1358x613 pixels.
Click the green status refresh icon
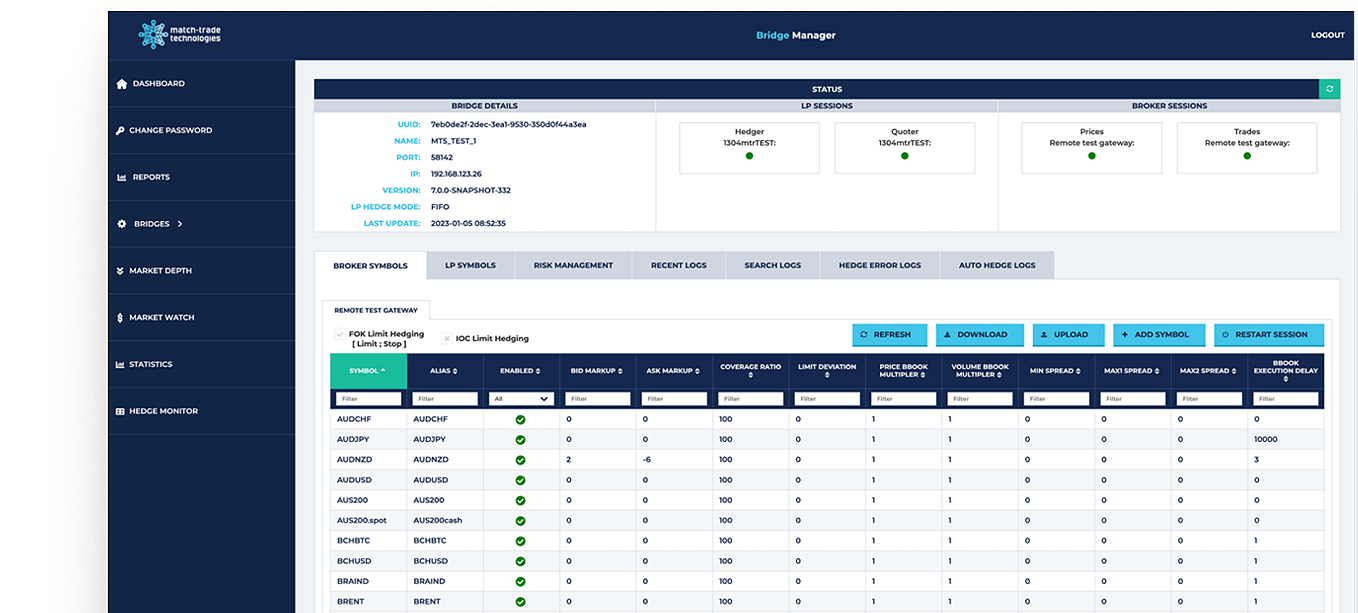point(1329,89)
